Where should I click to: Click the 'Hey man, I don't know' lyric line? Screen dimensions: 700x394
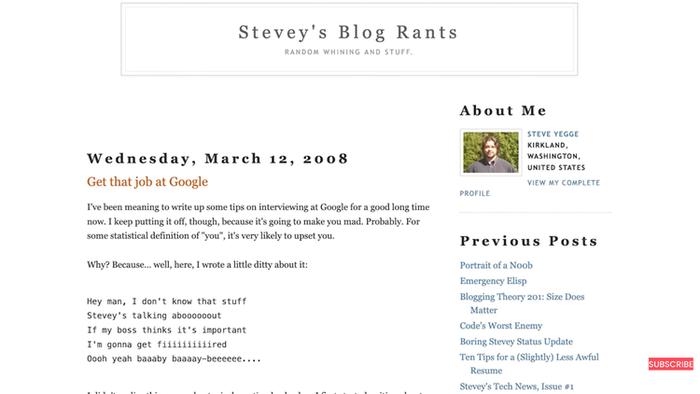pos(167,301)
